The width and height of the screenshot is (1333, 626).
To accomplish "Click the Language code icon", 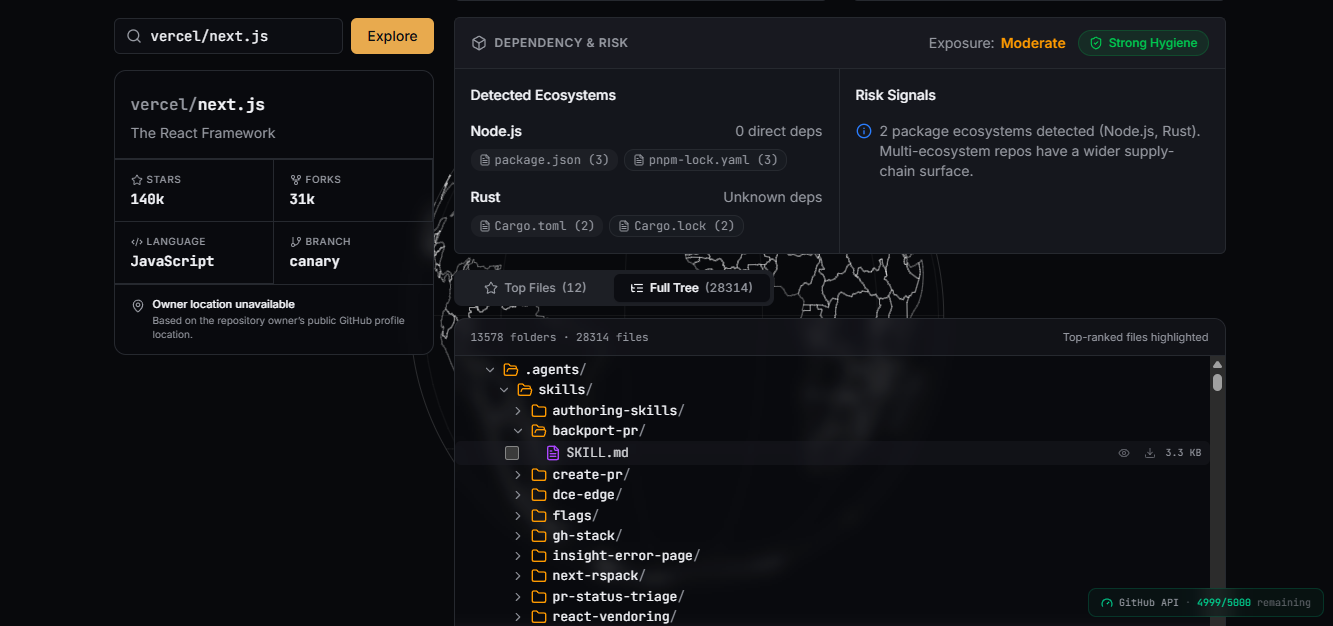I will click(137, 242).
